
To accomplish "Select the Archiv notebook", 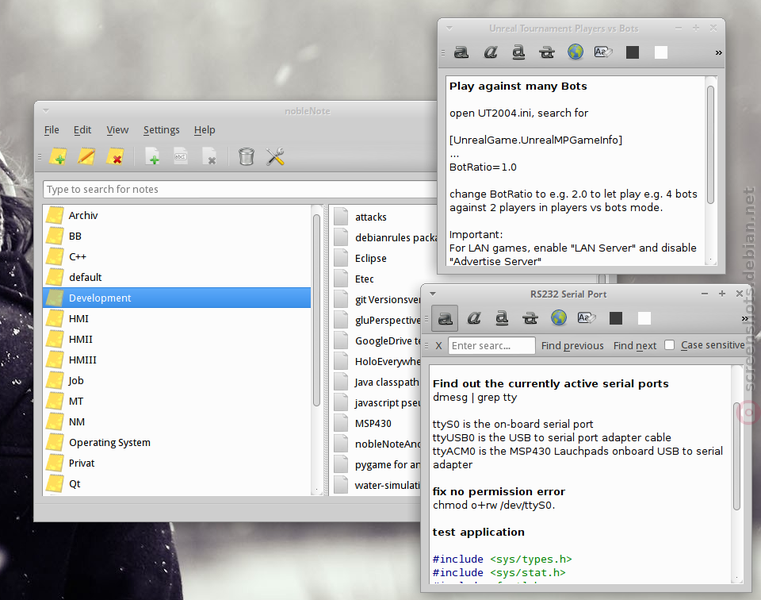I will click(177, 216).
